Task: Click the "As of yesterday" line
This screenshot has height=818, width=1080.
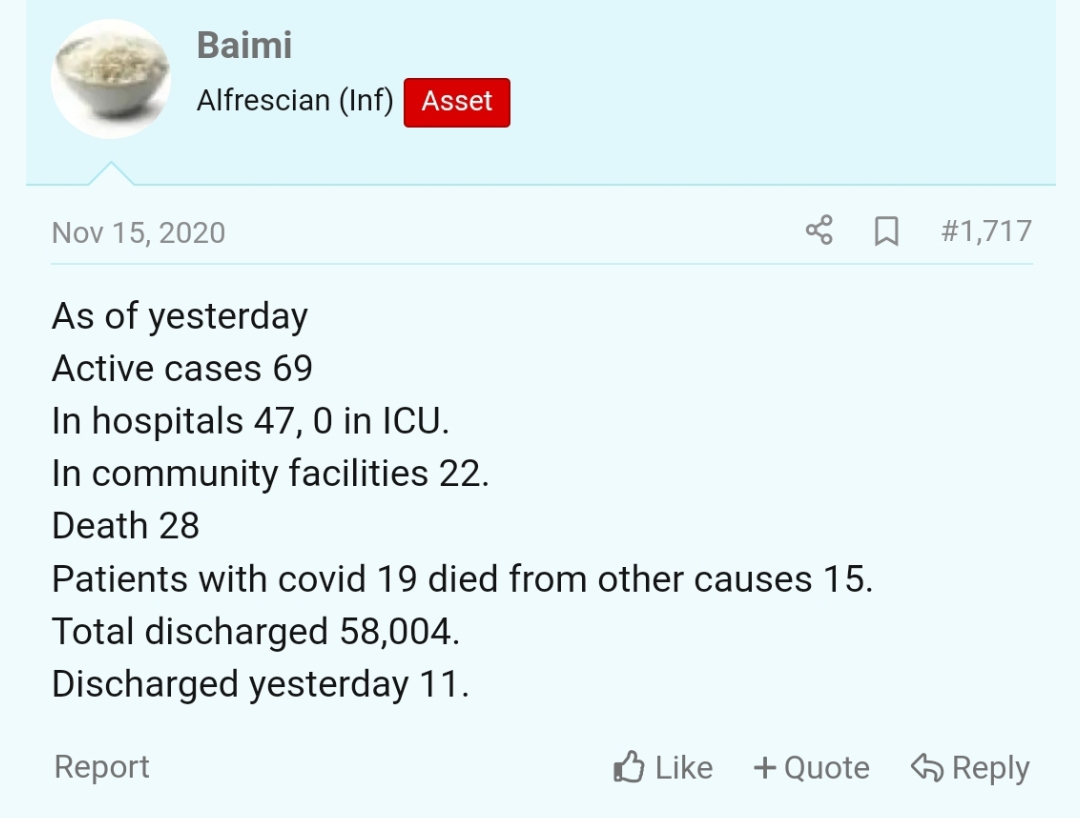Action: click(x=180, y=316)
